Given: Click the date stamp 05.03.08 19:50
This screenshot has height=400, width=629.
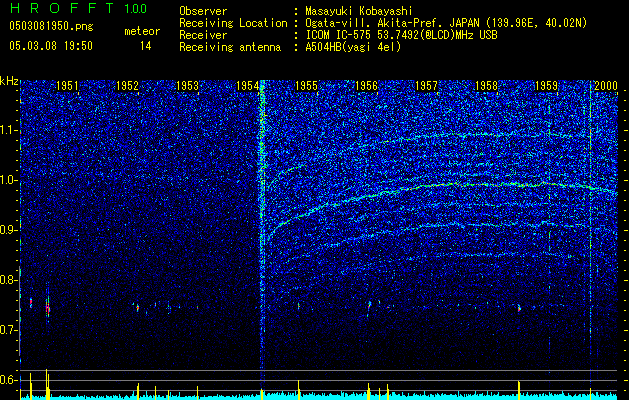Looking at the screenshot, I should point(51,46).
